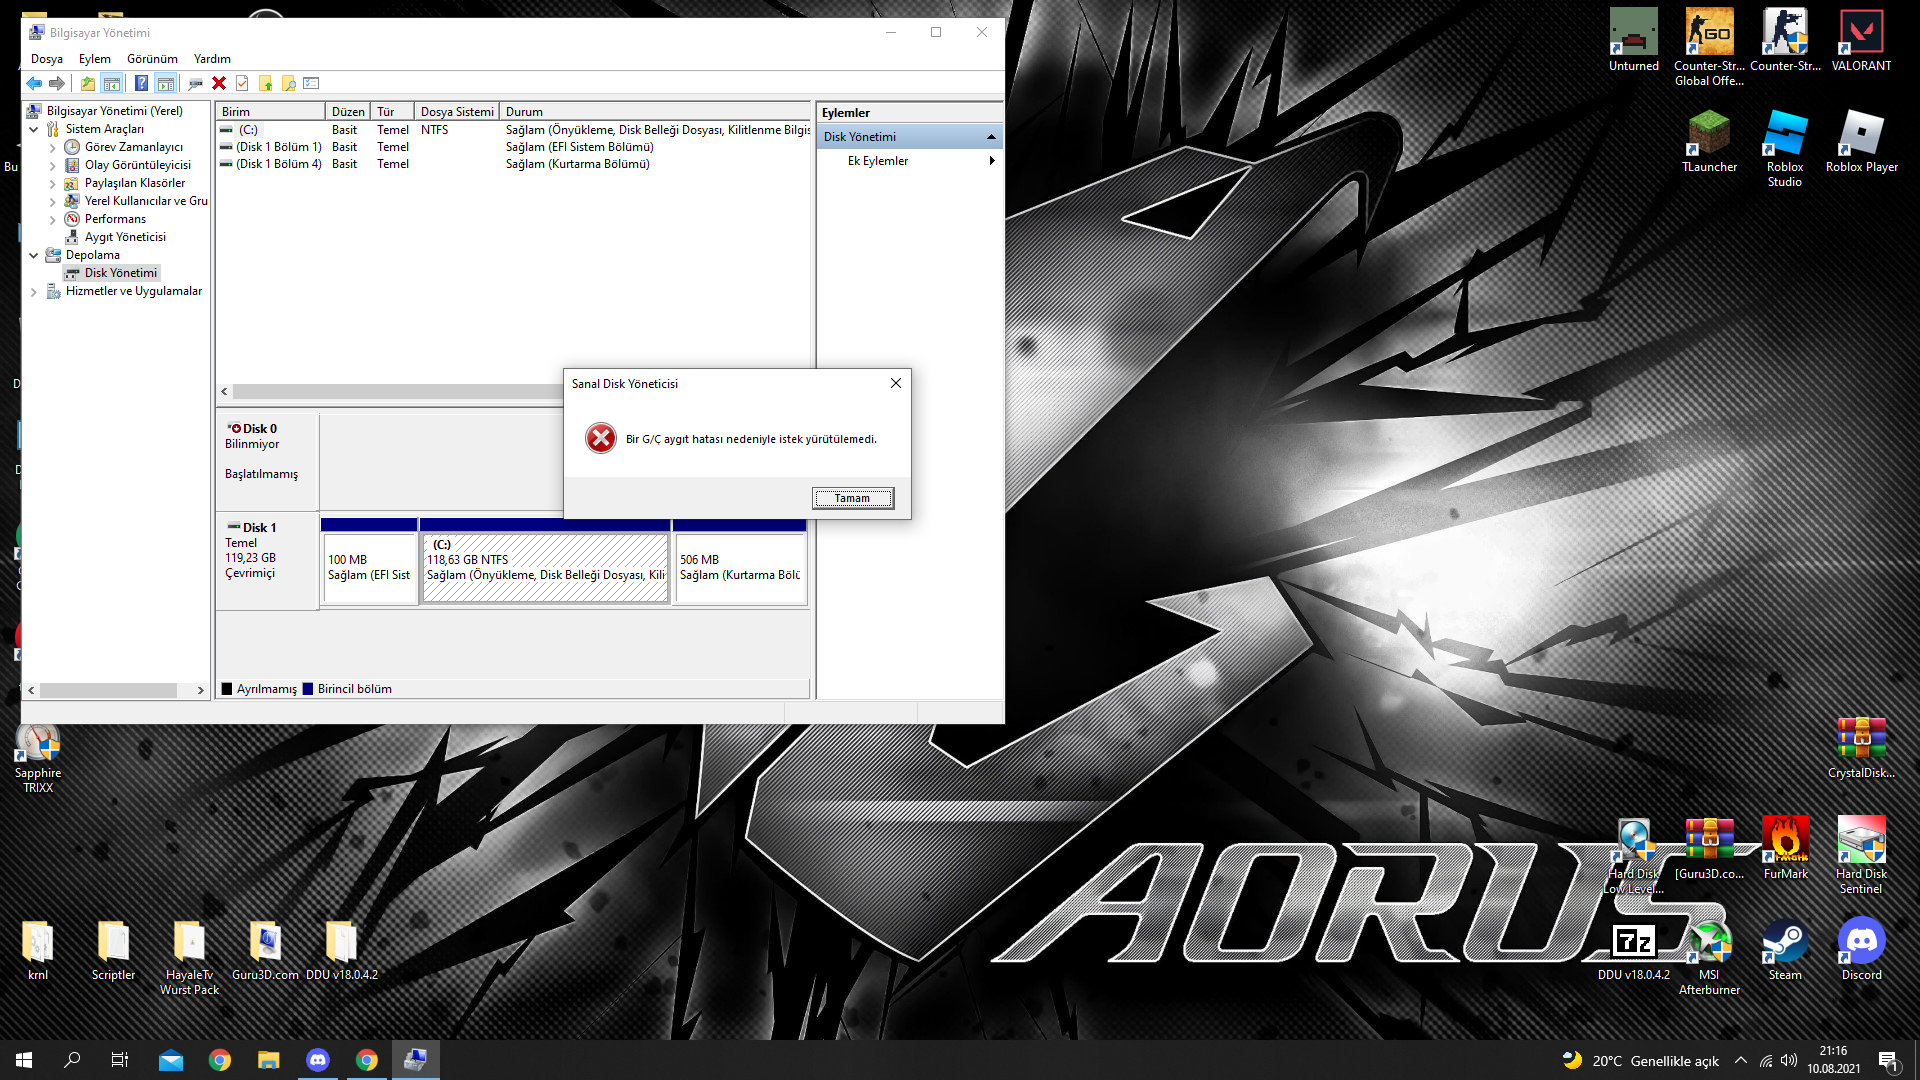Open the VALORANT desktop shortcut

[1861, 41]
